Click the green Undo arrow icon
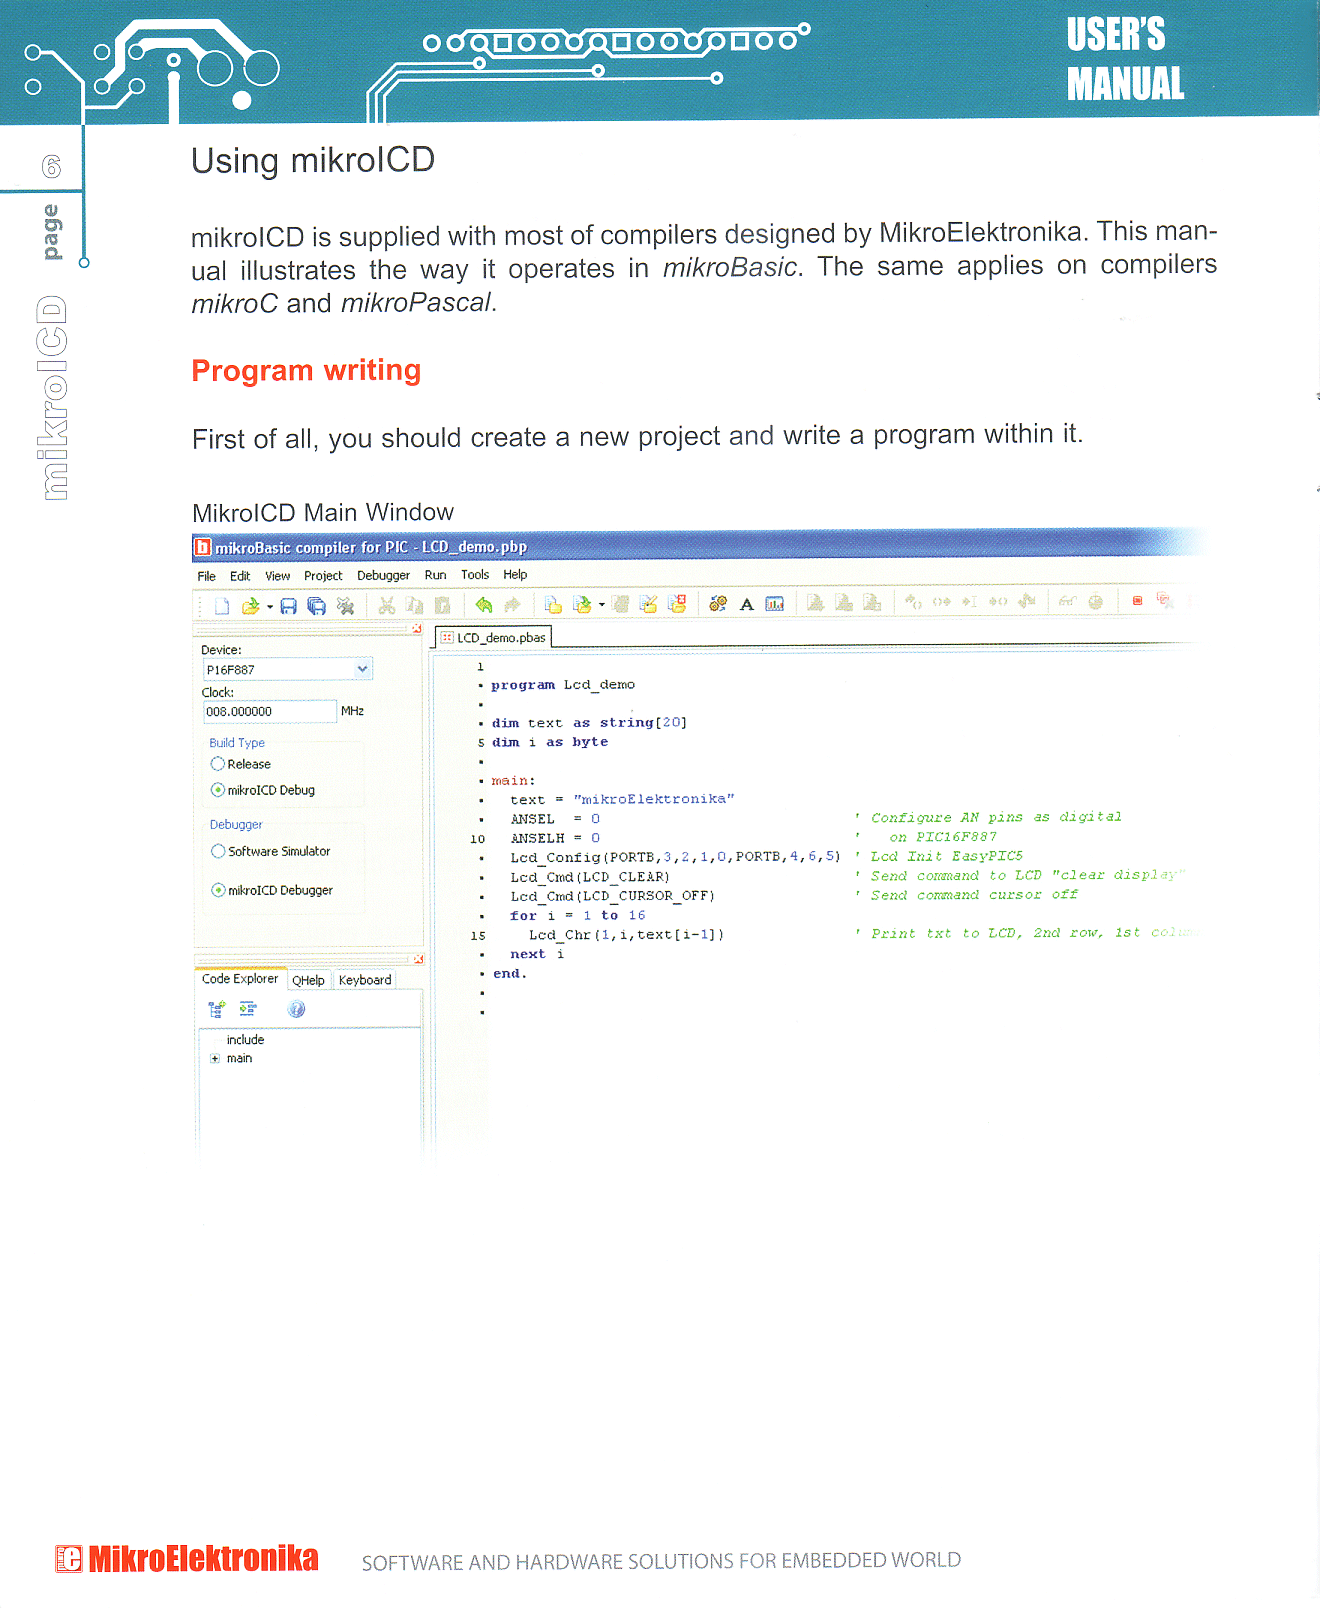The height and width of the screenshot is (1608, 1320). pyautogui.click(x=484, y=605)
